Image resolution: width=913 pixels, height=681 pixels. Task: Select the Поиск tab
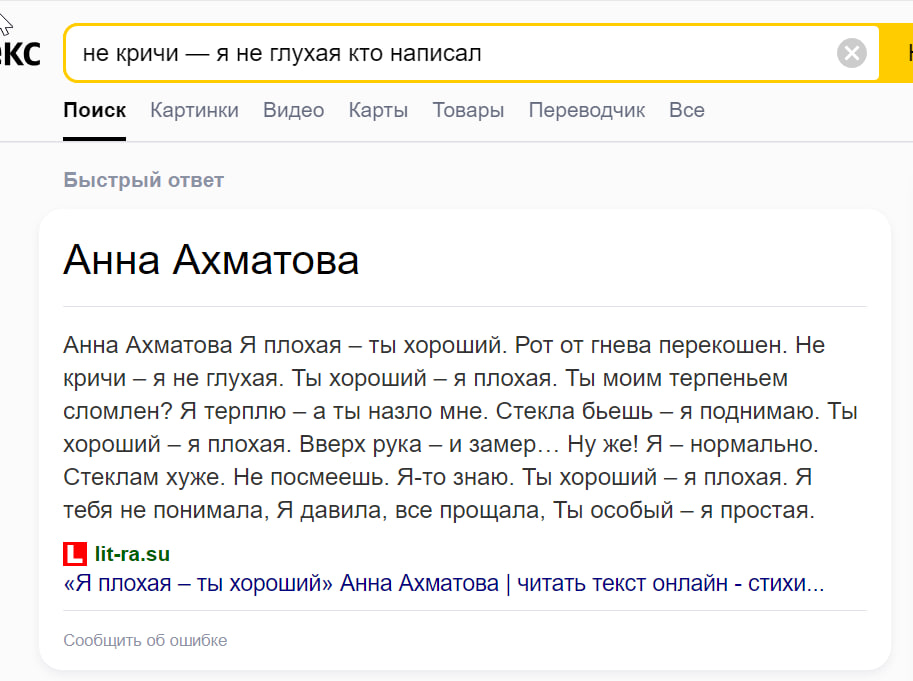[x=94, y=110]
